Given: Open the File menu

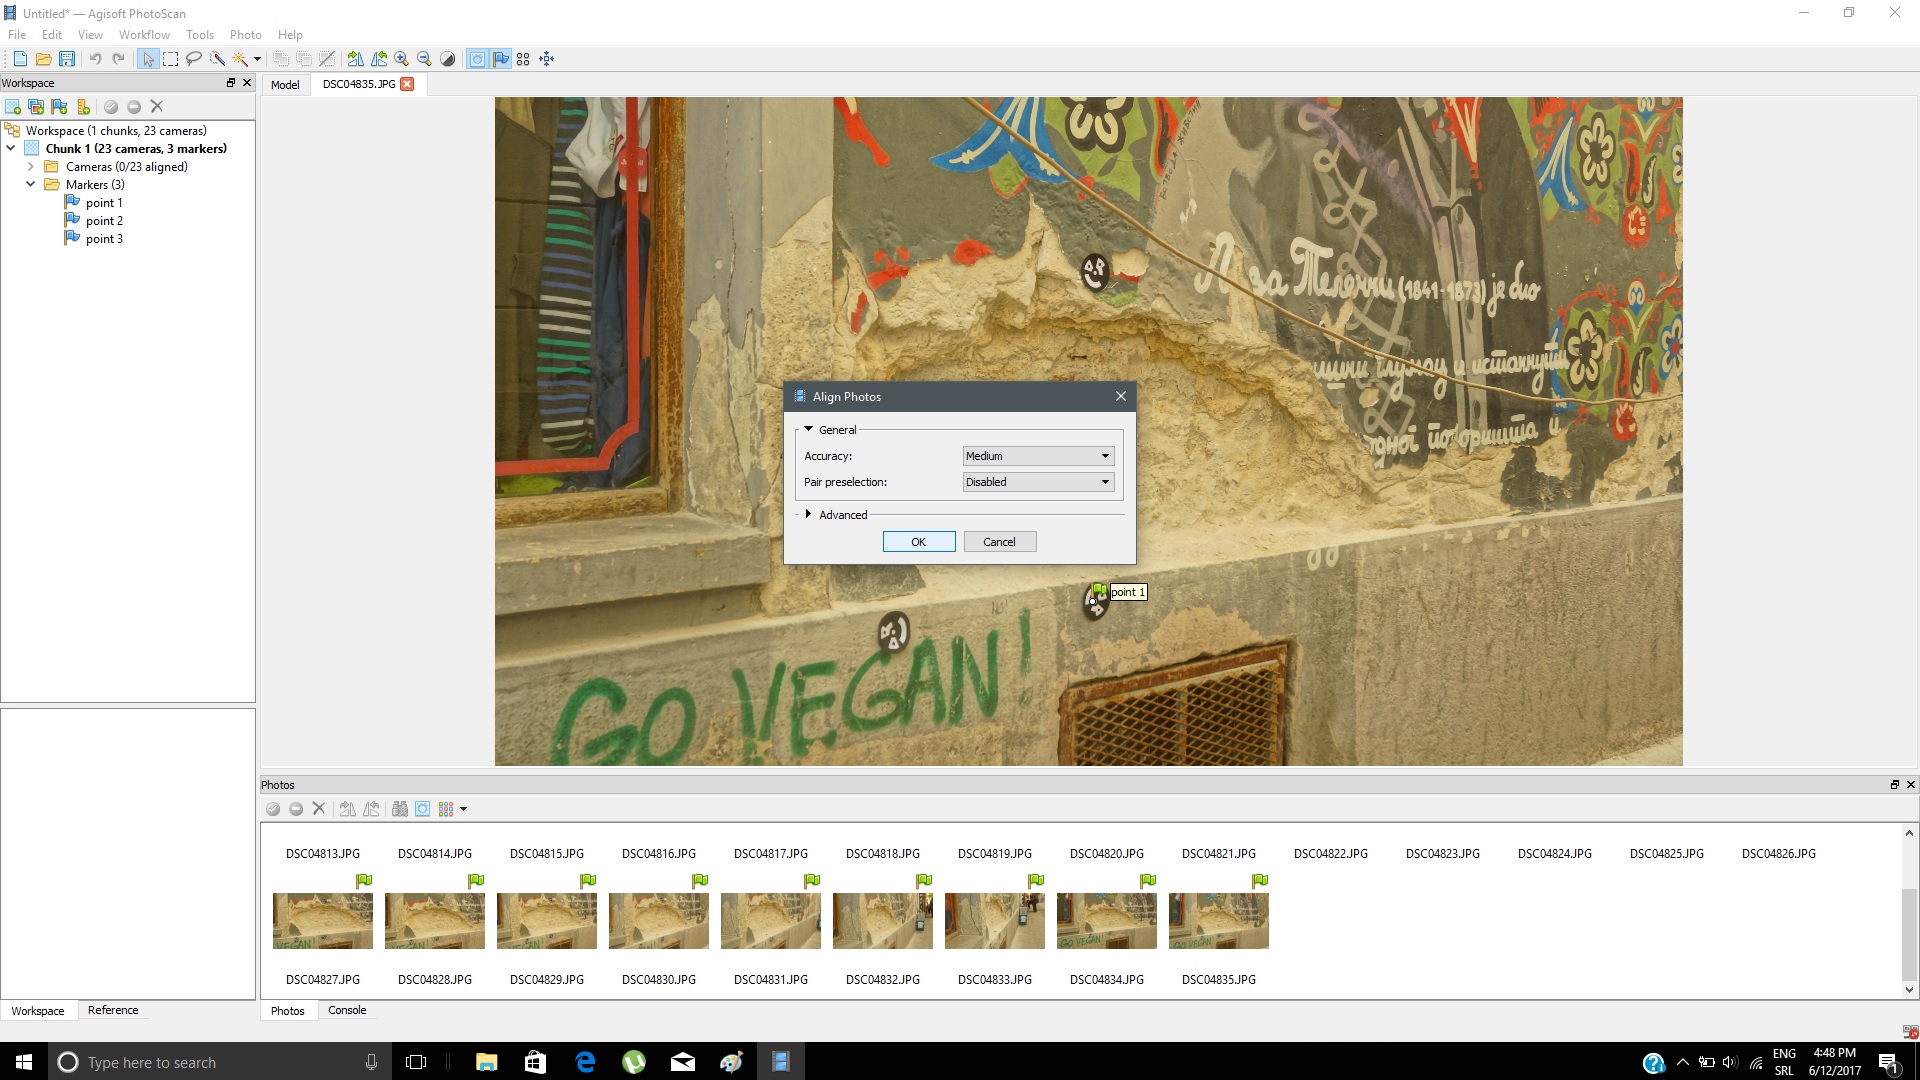Looking at the screenshot, I should click(x=17, y=35).
